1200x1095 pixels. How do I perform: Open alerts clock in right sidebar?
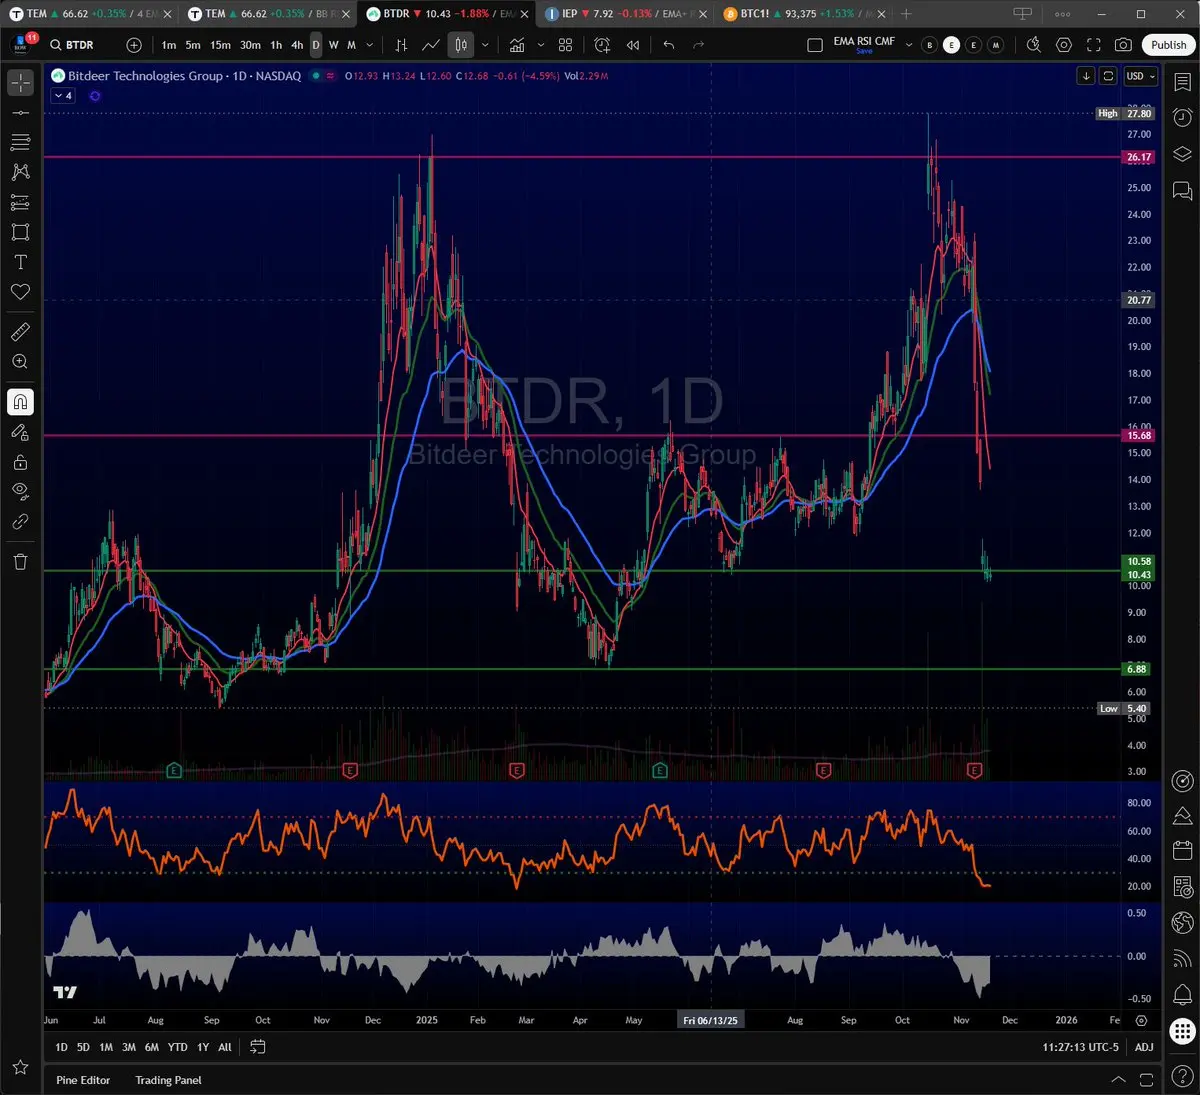point(1182,117)
